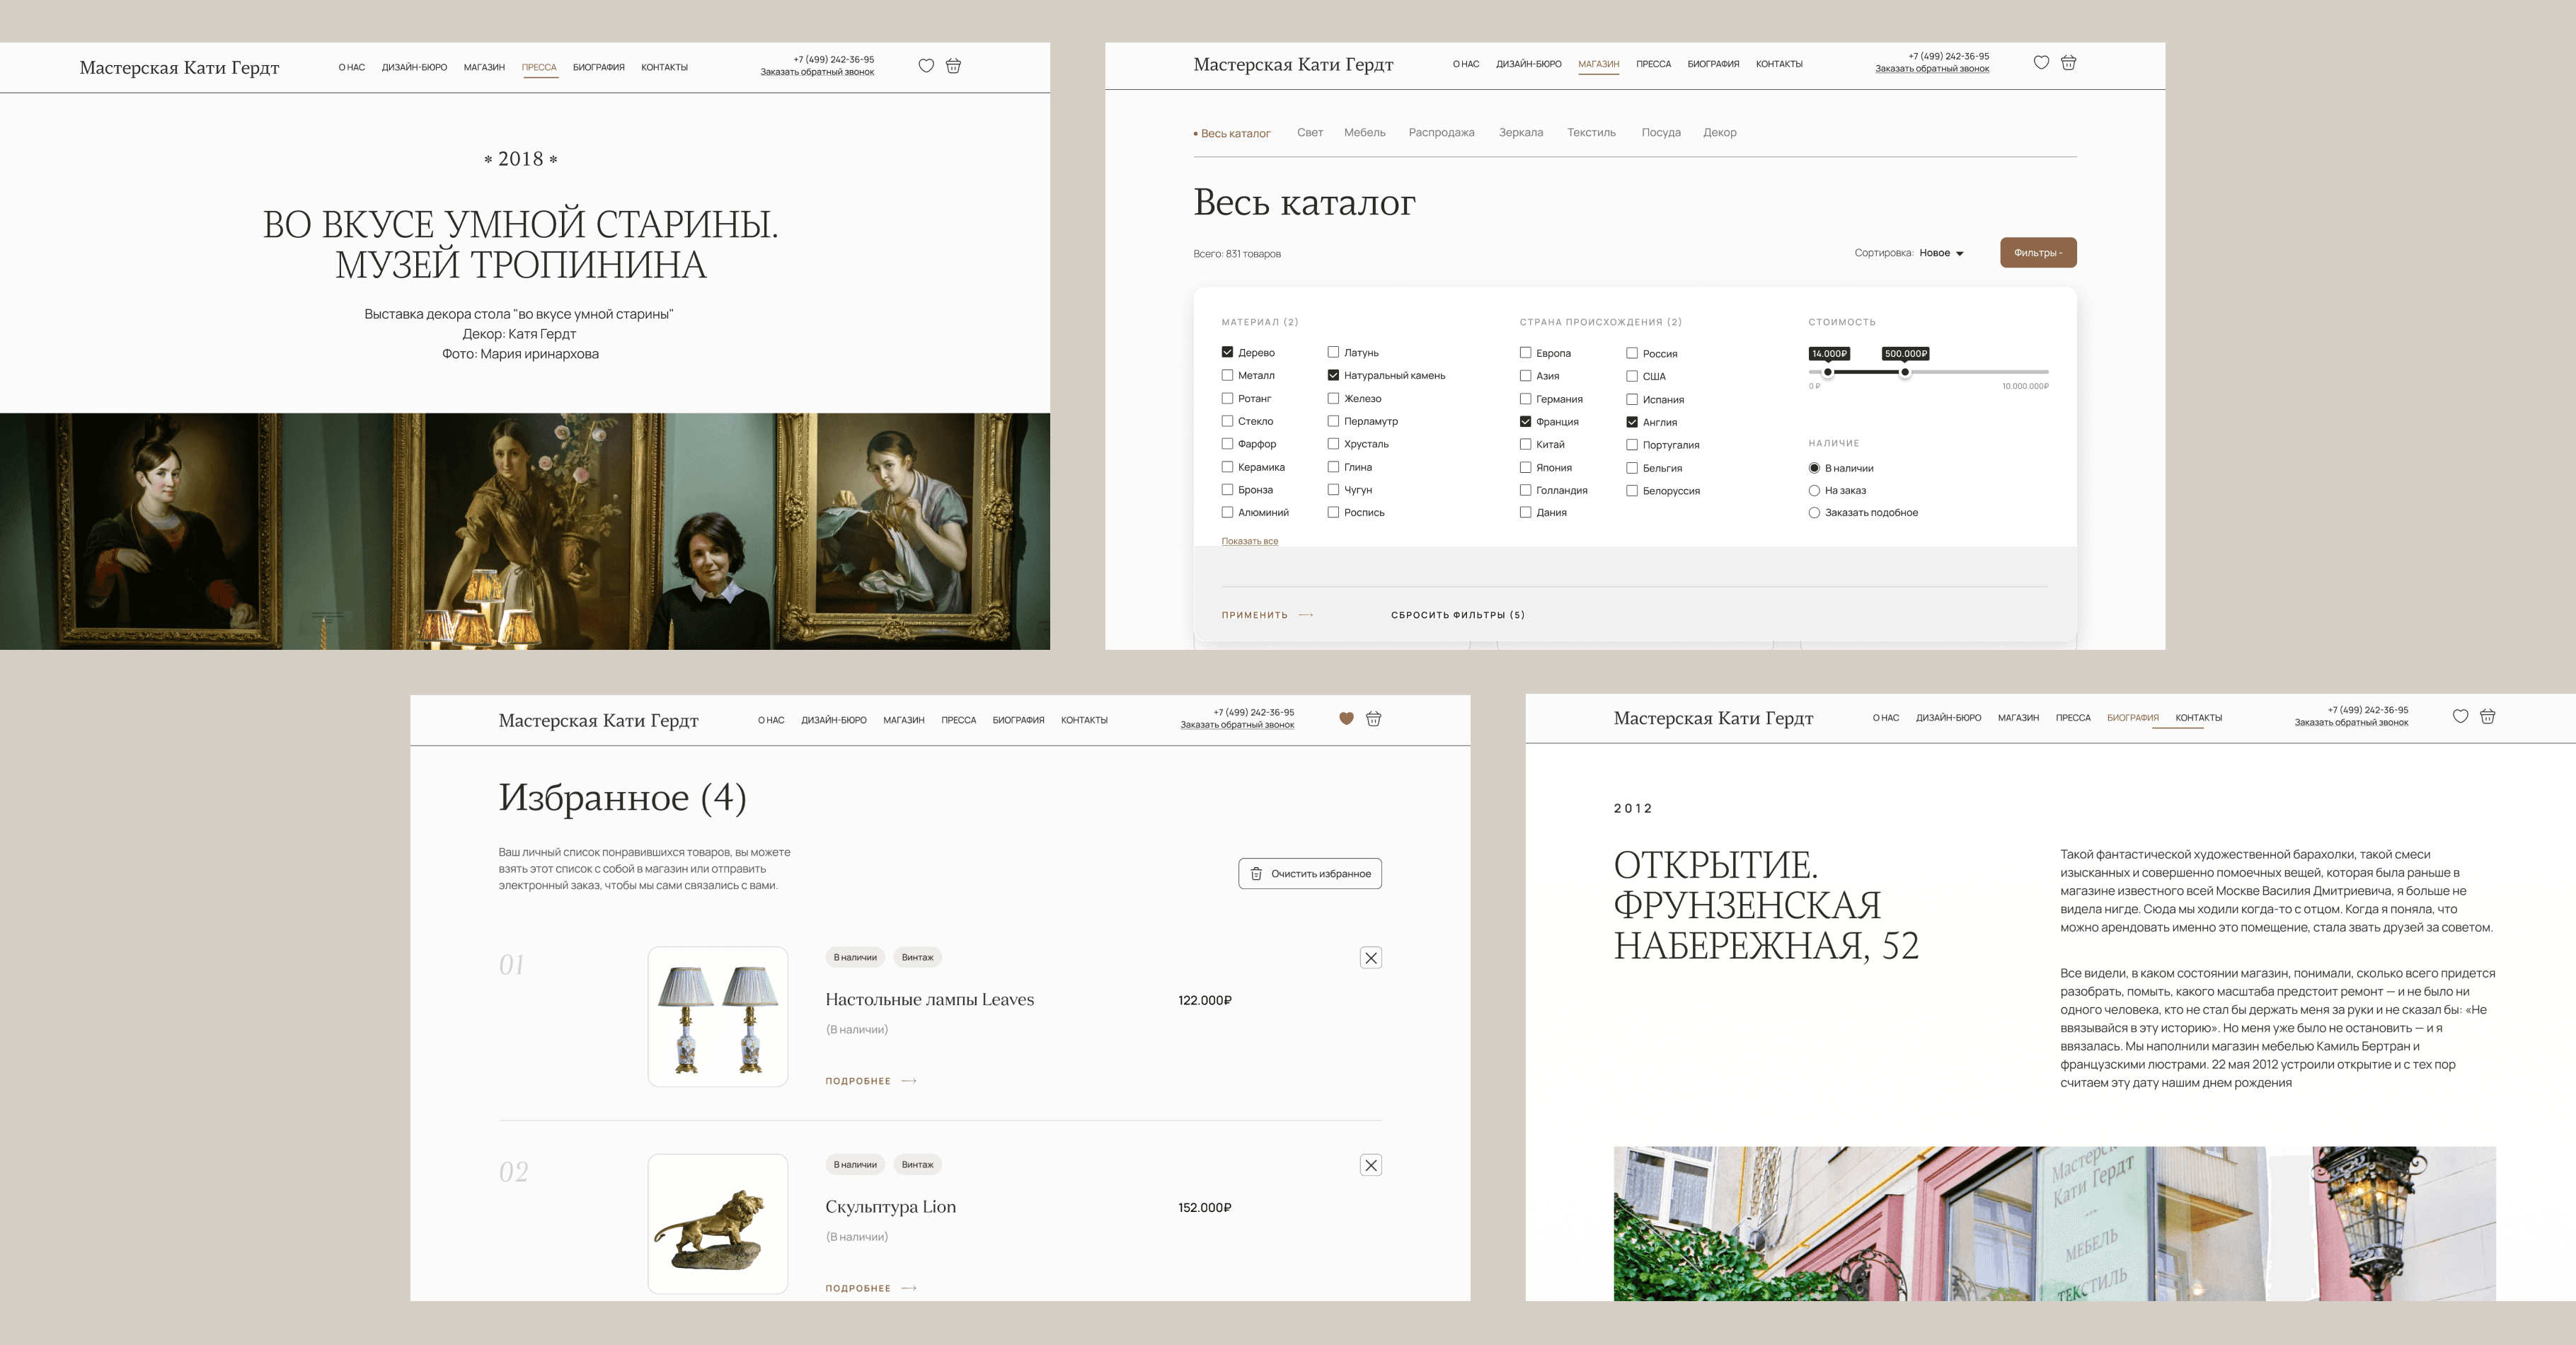The height and width of the screenshot is (1345, 2576).
Task: Click СБРОСИТЬ ФИЛЬТРЫ (5)
Action: coord(1458,615)
